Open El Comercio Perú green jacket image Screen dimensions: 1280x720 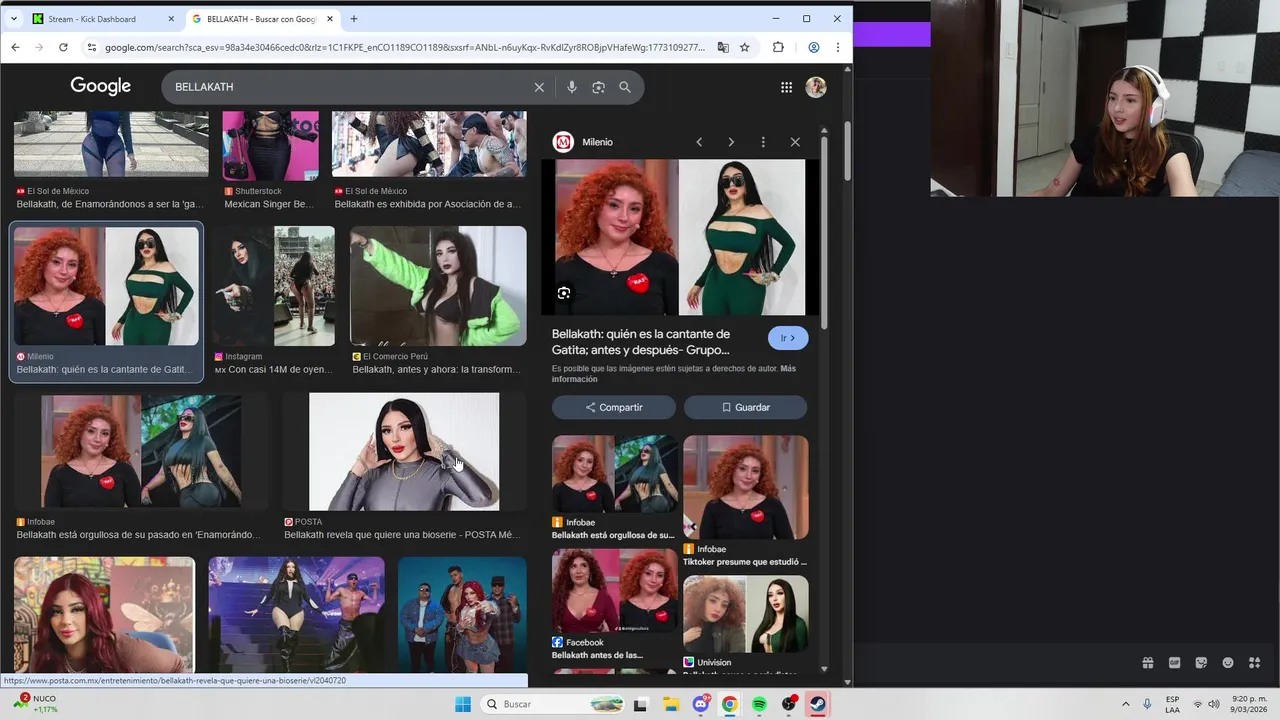tap(438, 286)
